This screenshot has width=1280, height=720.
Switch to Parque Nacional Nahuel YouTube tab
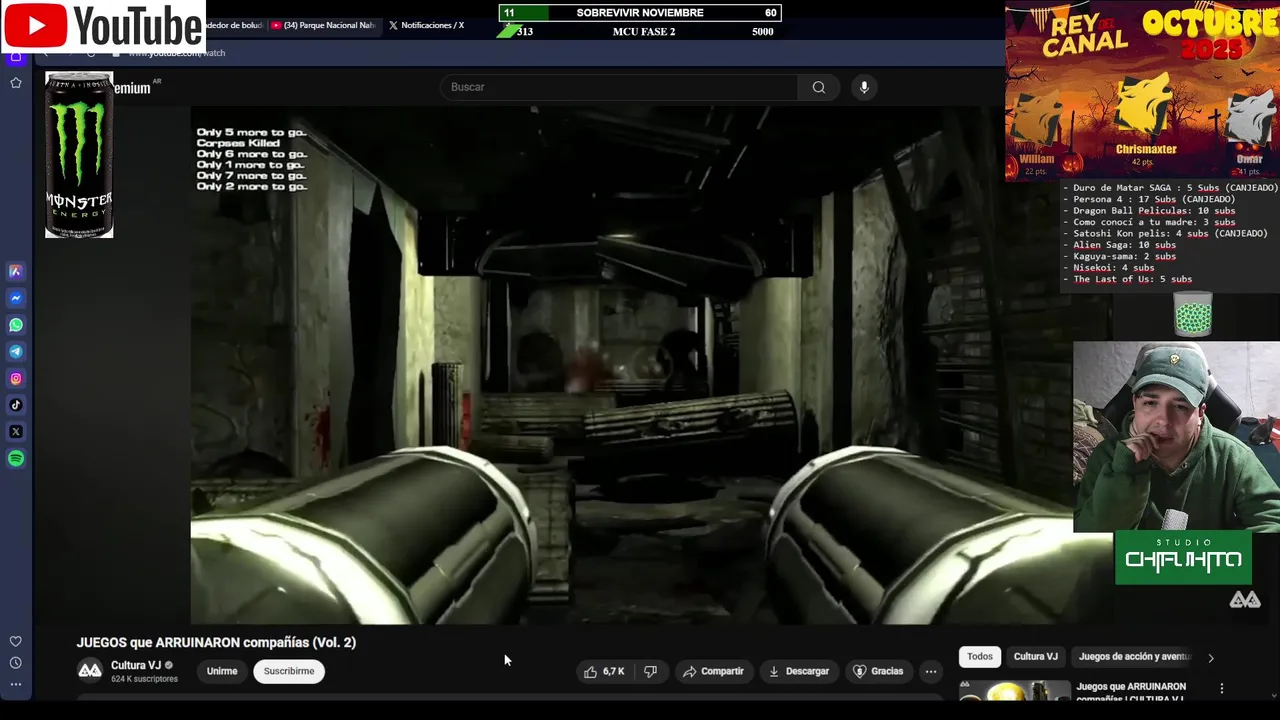(x=324, y=25)
